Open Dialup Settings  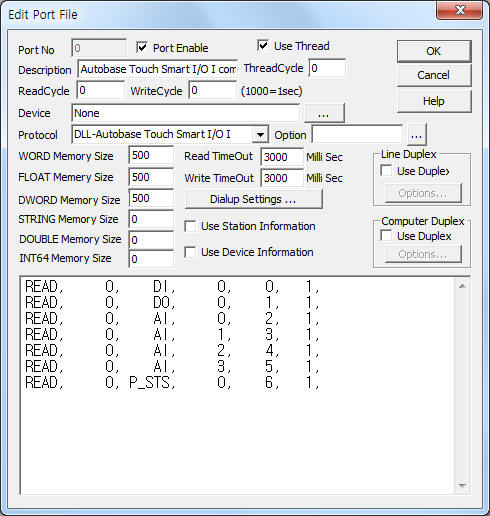click(x=253, y=199)
